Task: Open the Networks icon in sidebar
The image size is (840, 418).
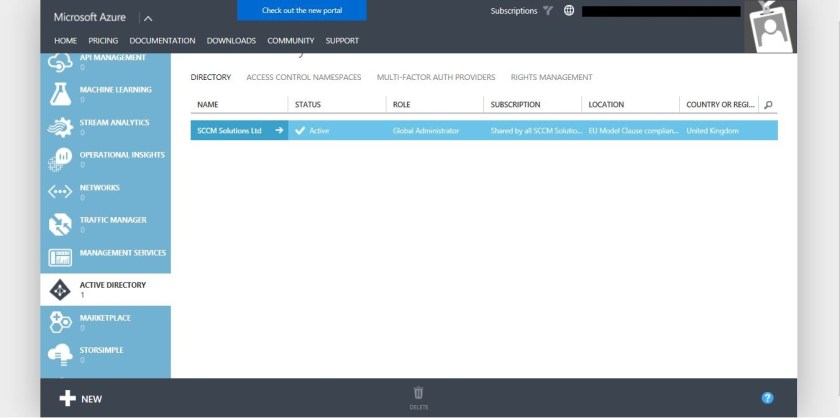Action: click(60, 192)
